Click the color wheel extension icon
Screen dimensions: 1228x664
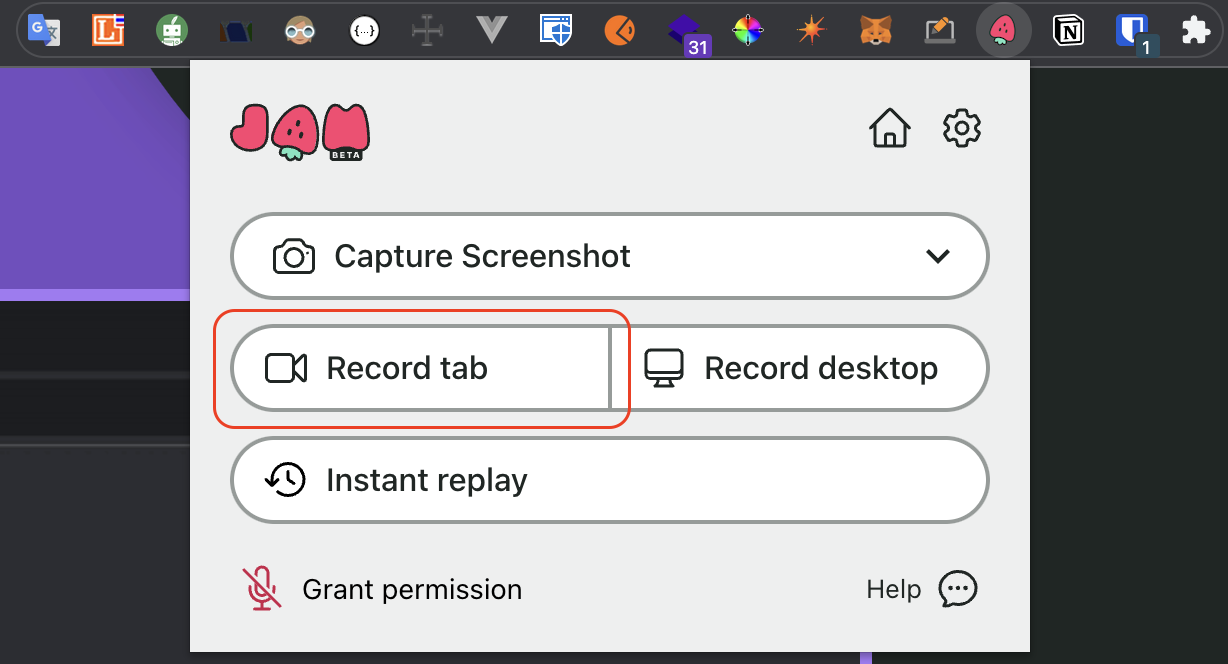747,30
